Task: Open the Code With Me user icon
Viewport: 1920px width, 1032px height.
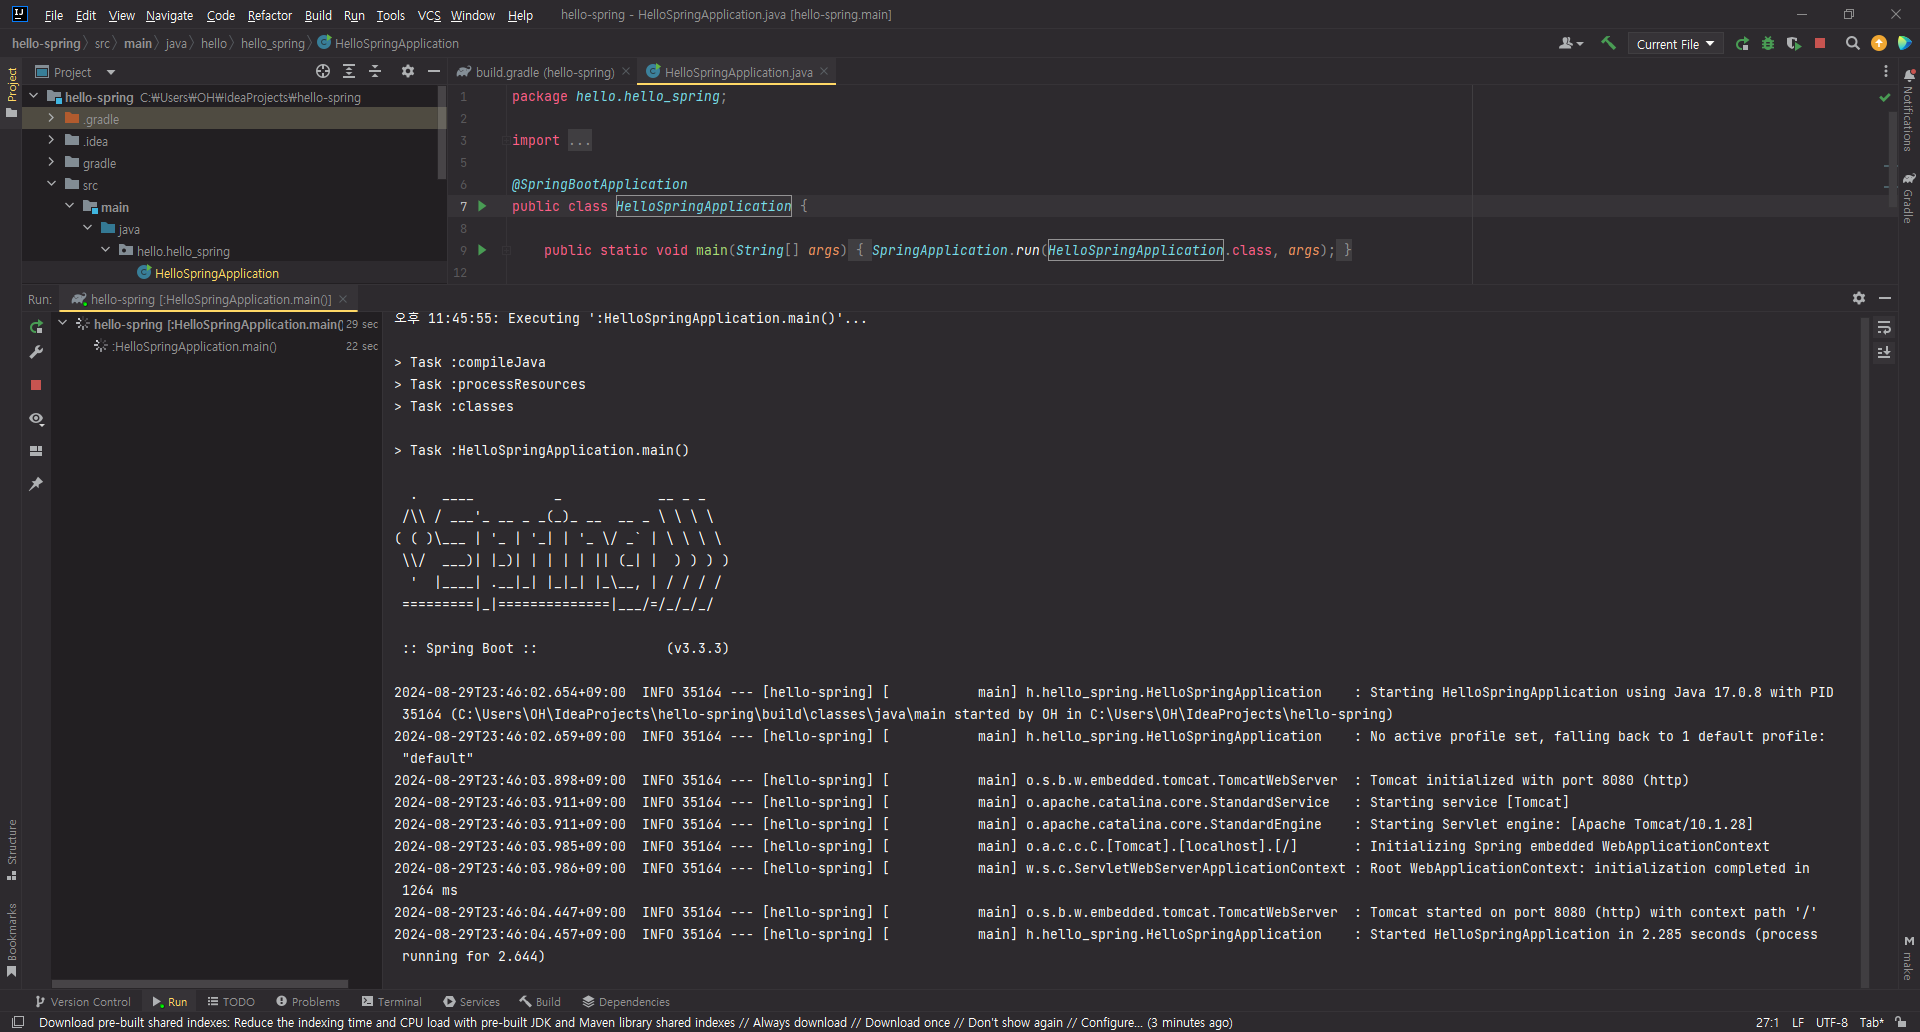Action: tap(1571, 43)
